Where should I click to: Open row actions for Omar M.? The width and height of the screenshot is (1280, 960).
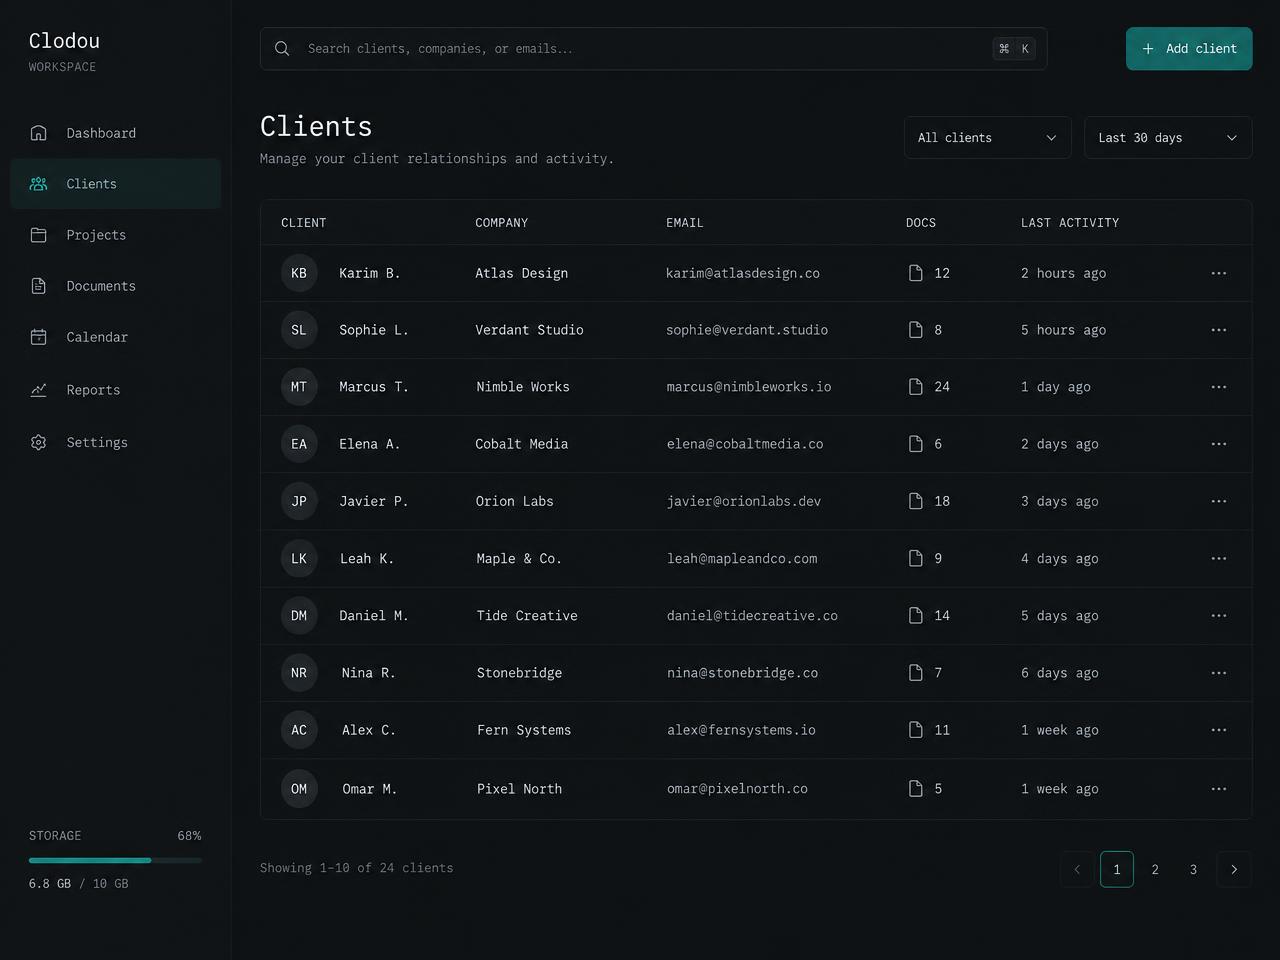pyautogui.click(x=1218, y=789)
